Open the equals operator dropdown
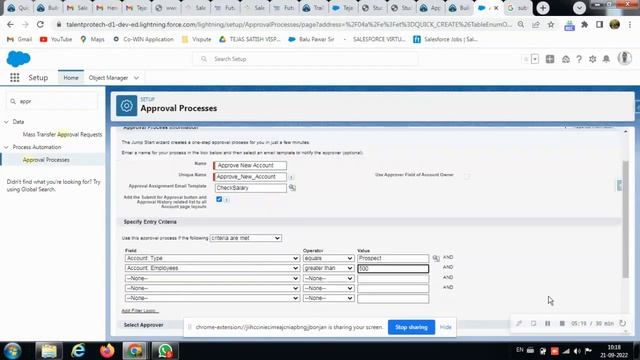Screen dimensions: 640x360 (x=328, y=258)
